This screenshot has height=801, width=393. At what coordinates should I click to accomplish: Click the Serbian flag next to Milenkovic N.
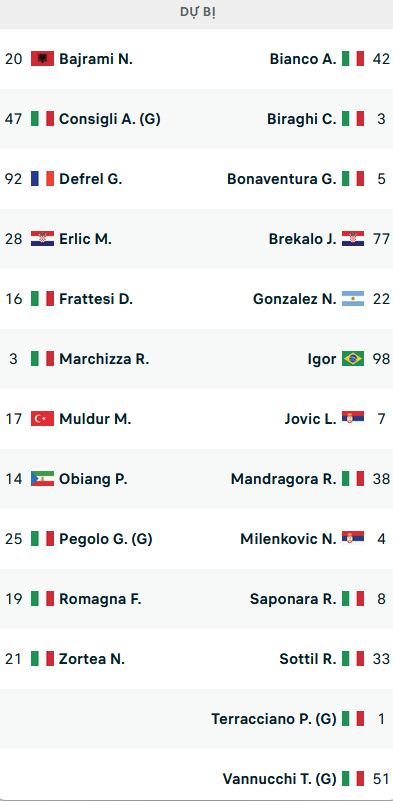(x=353, y=538)
